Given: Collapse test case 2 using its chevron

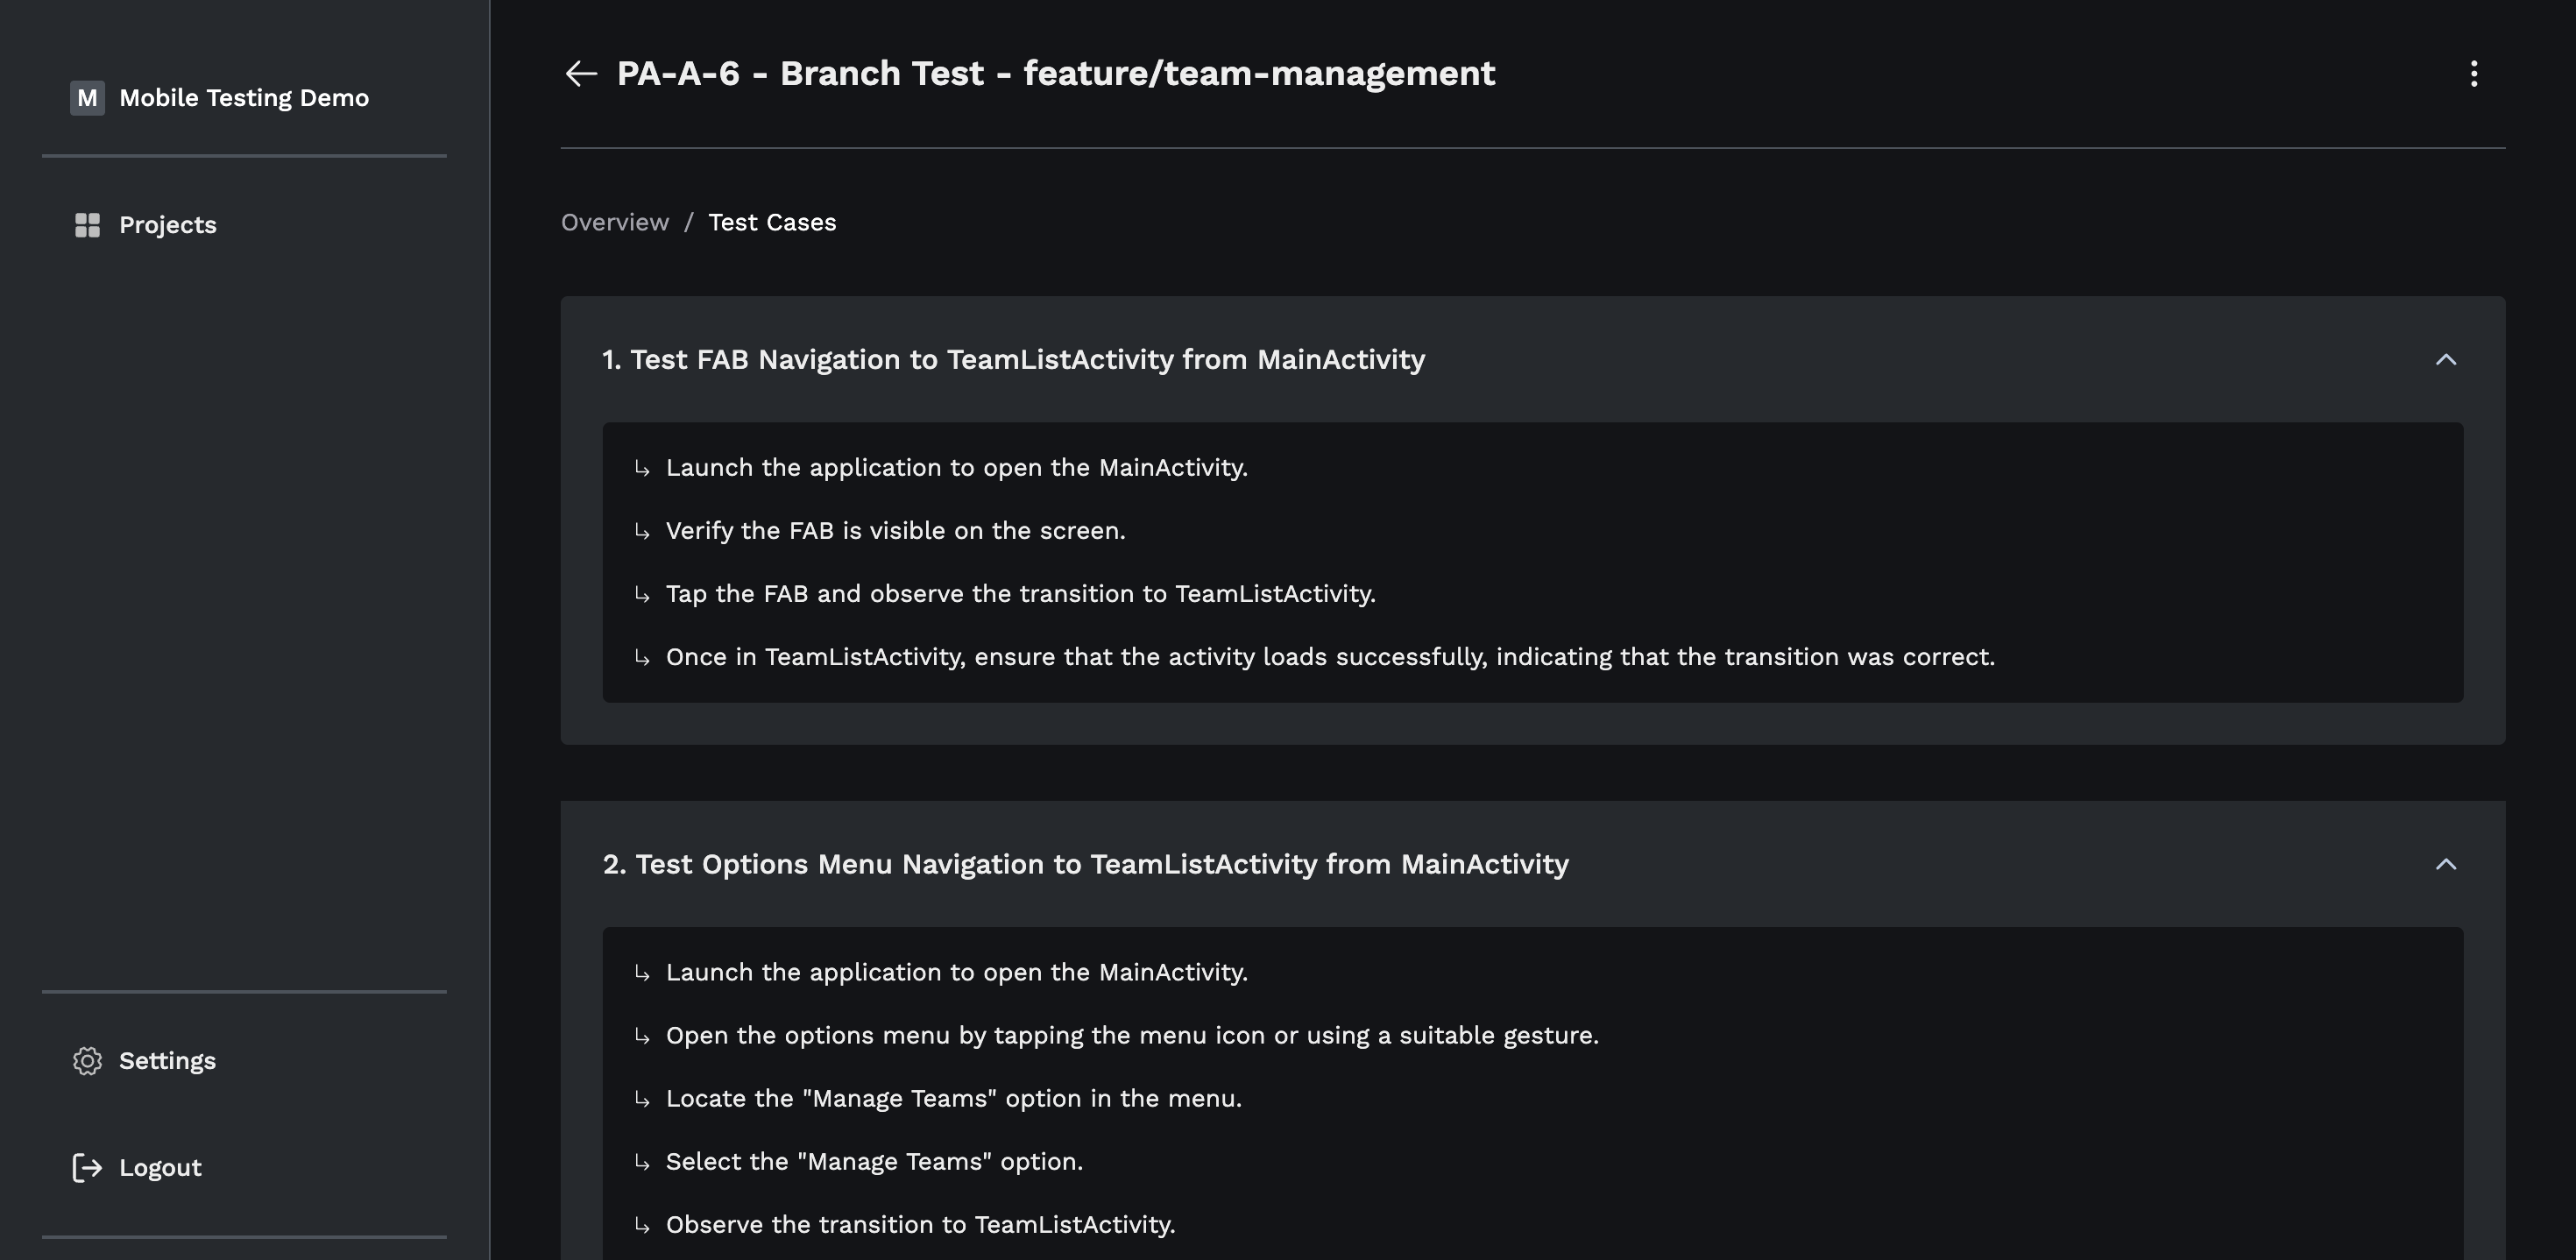Looking at the screenshot, I should click(2445, 865).
